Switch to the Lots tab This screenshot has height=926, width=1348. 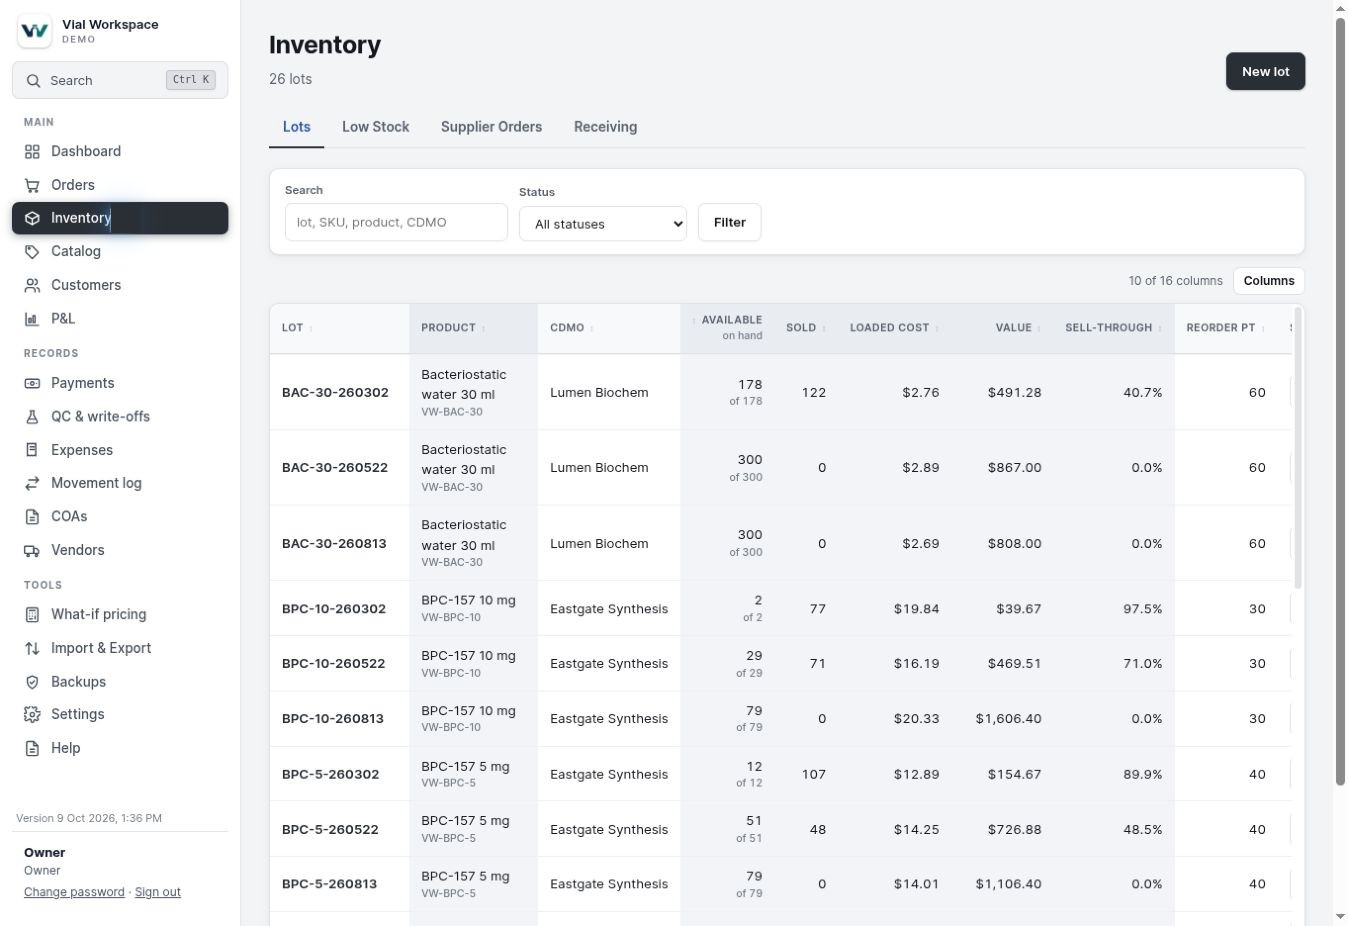tap(296, 127)
